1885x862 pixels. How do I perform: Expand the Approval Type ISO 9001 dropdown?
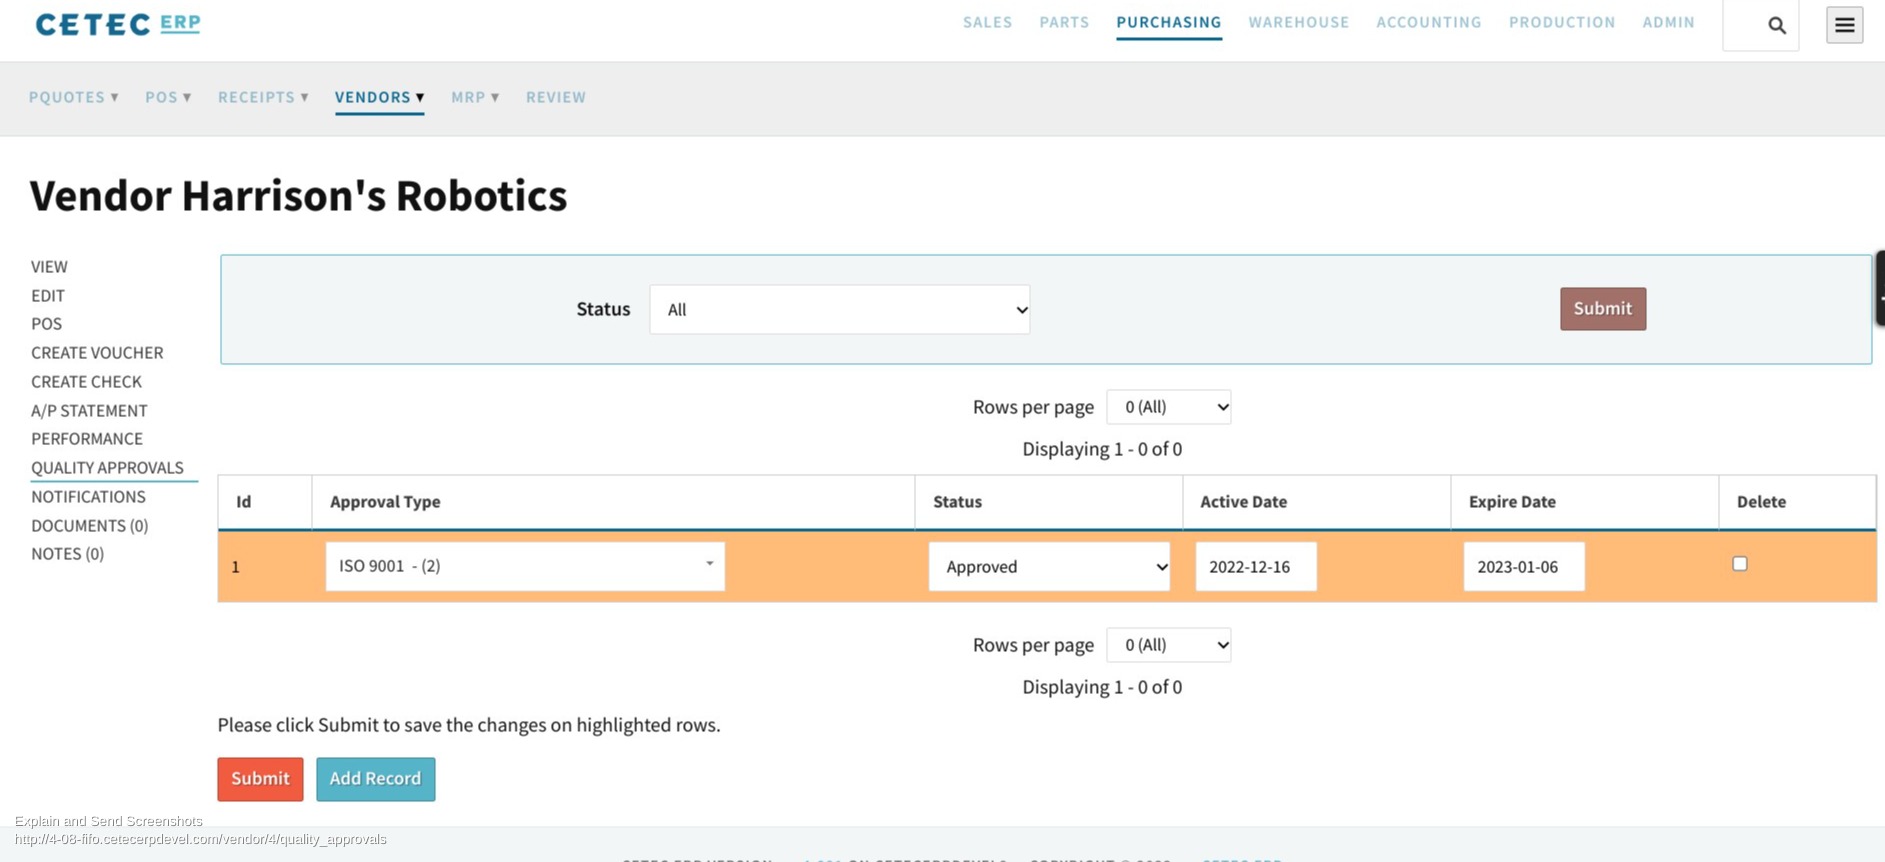pyautogui.click(x=525, y=566)
